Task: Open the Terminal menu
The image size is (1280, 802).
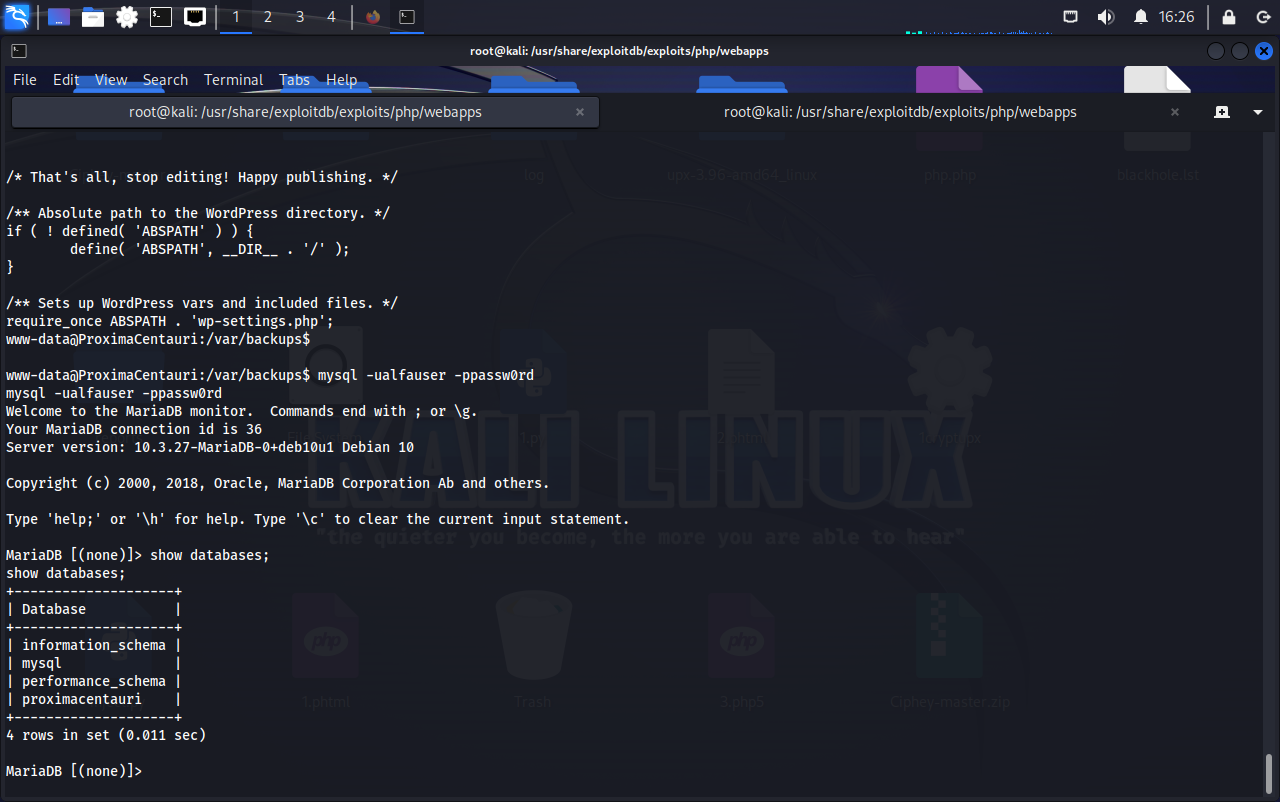Action: [x=233, y=80]
